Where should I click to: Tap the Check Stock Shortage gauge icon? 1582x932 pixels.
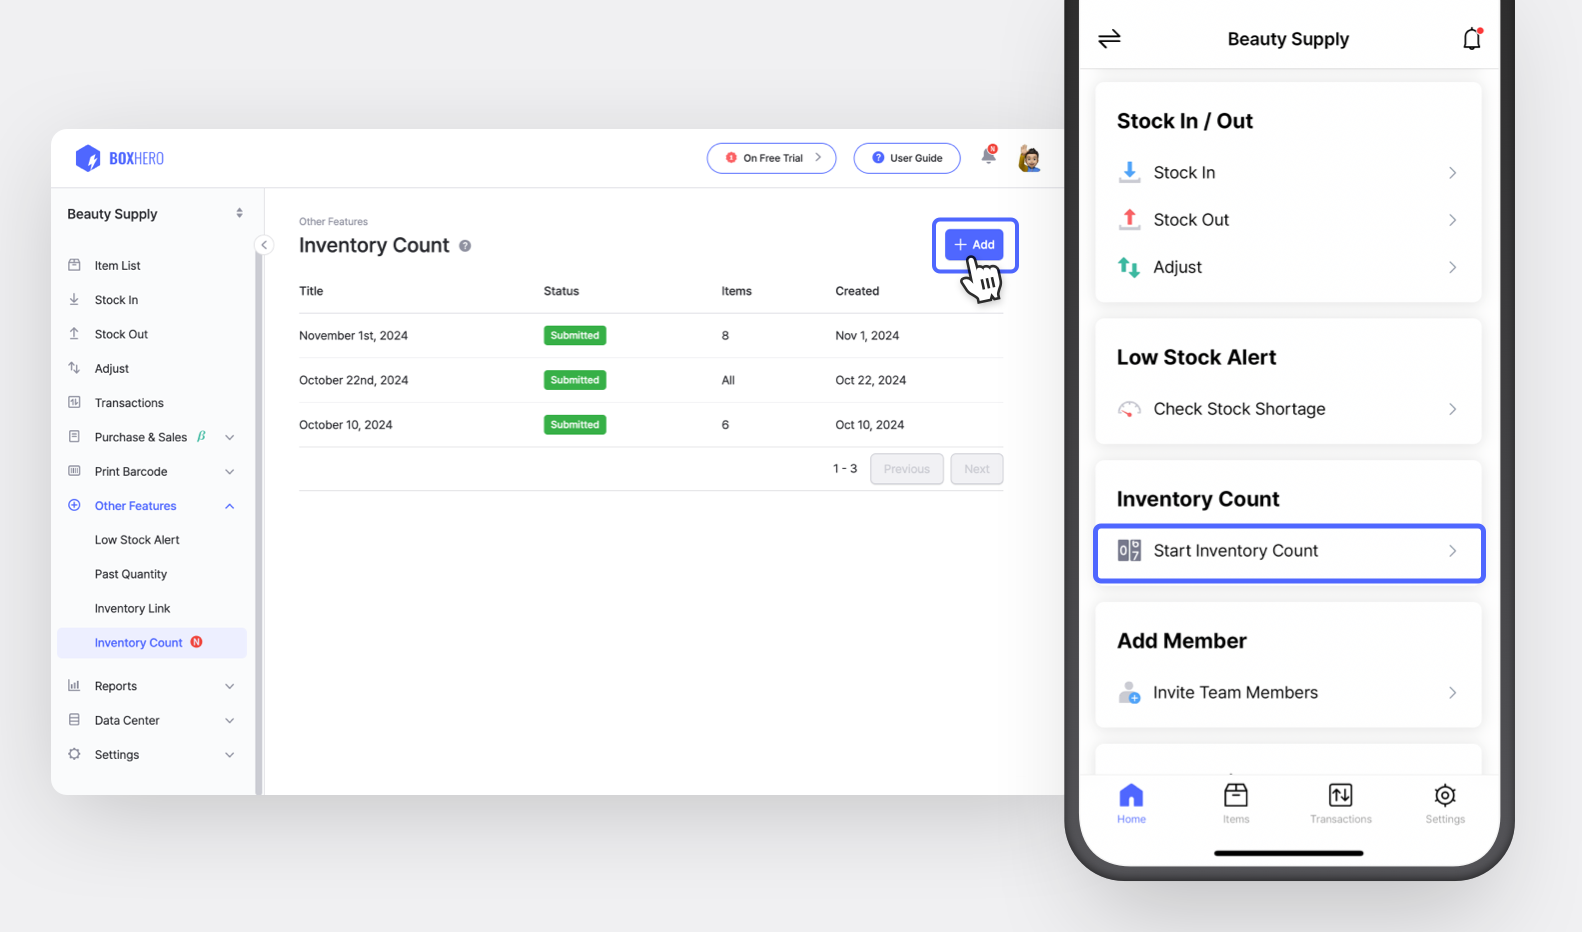pos(1129,409)
